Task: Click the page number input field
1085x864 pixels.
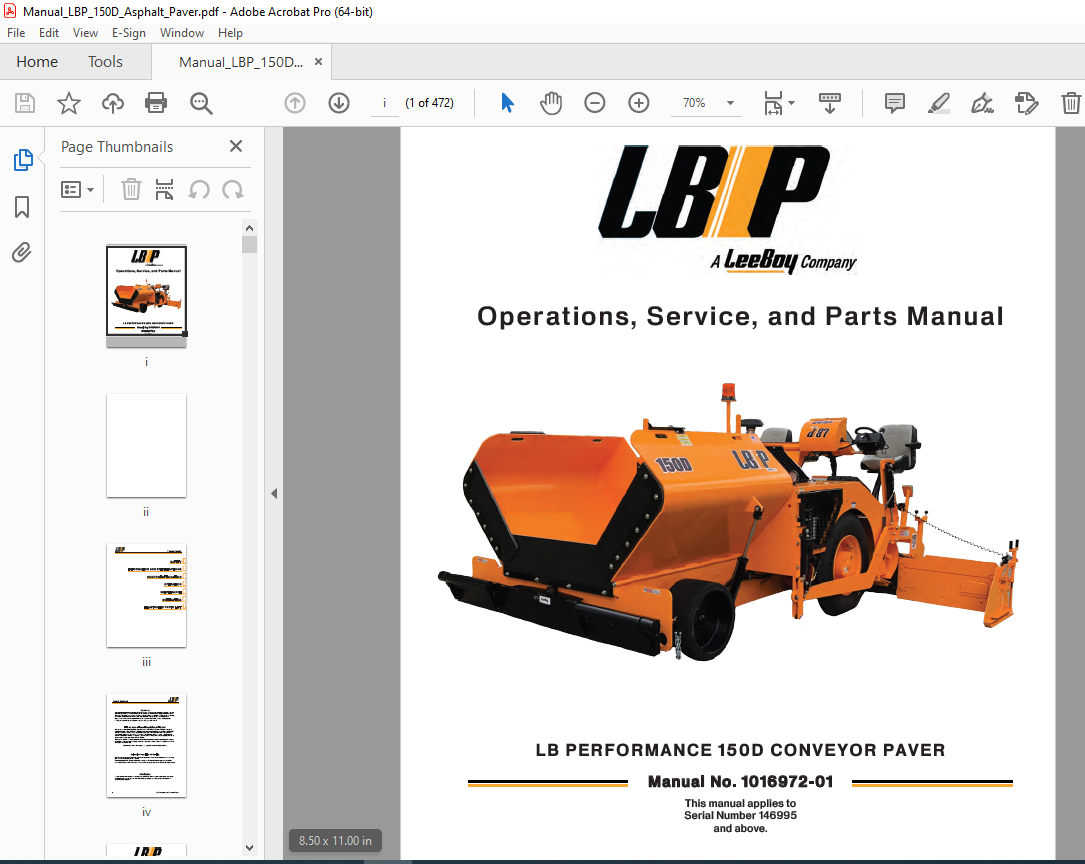Action: point(385,103)
